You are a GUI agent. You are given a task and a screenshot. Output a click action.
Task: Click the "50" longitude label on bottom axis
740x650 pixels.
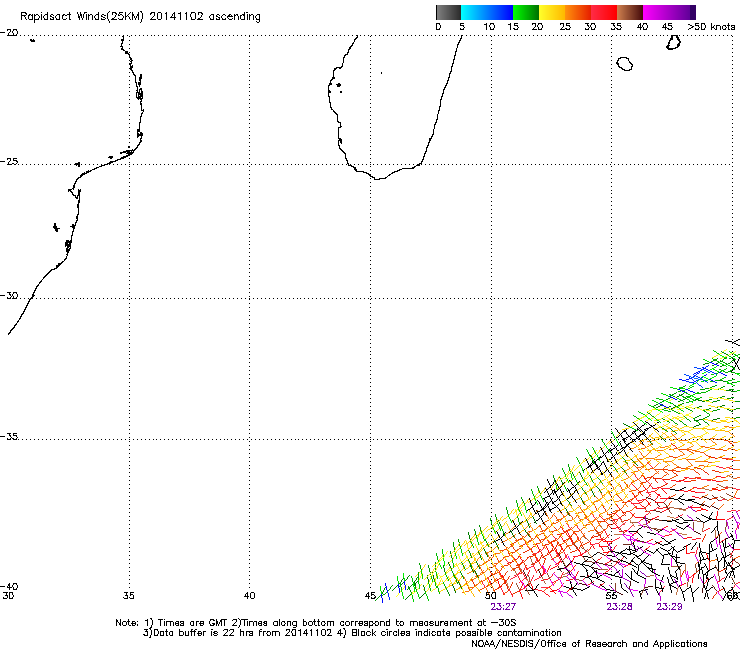[491, 596]
